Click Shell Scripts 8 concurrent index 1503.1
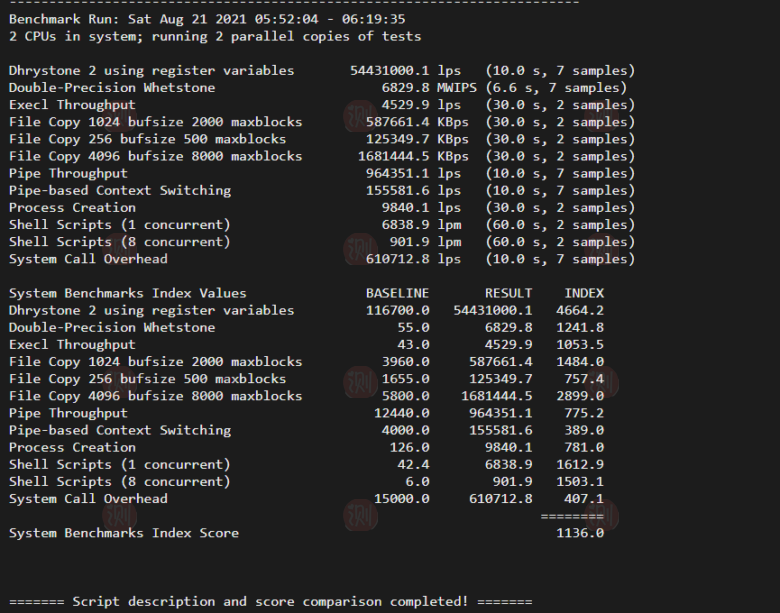 pyautogui.click(x=580, y=483)
